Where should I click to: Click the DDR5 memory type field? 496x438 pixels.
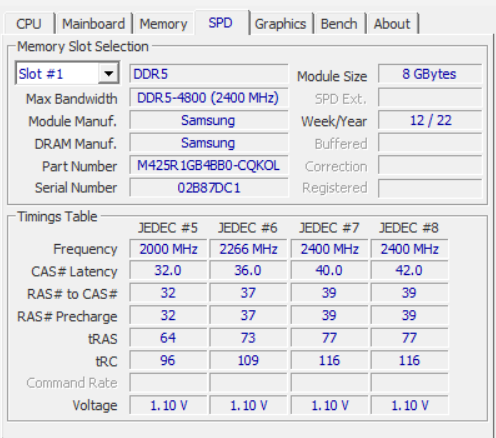tap(209, 74)
